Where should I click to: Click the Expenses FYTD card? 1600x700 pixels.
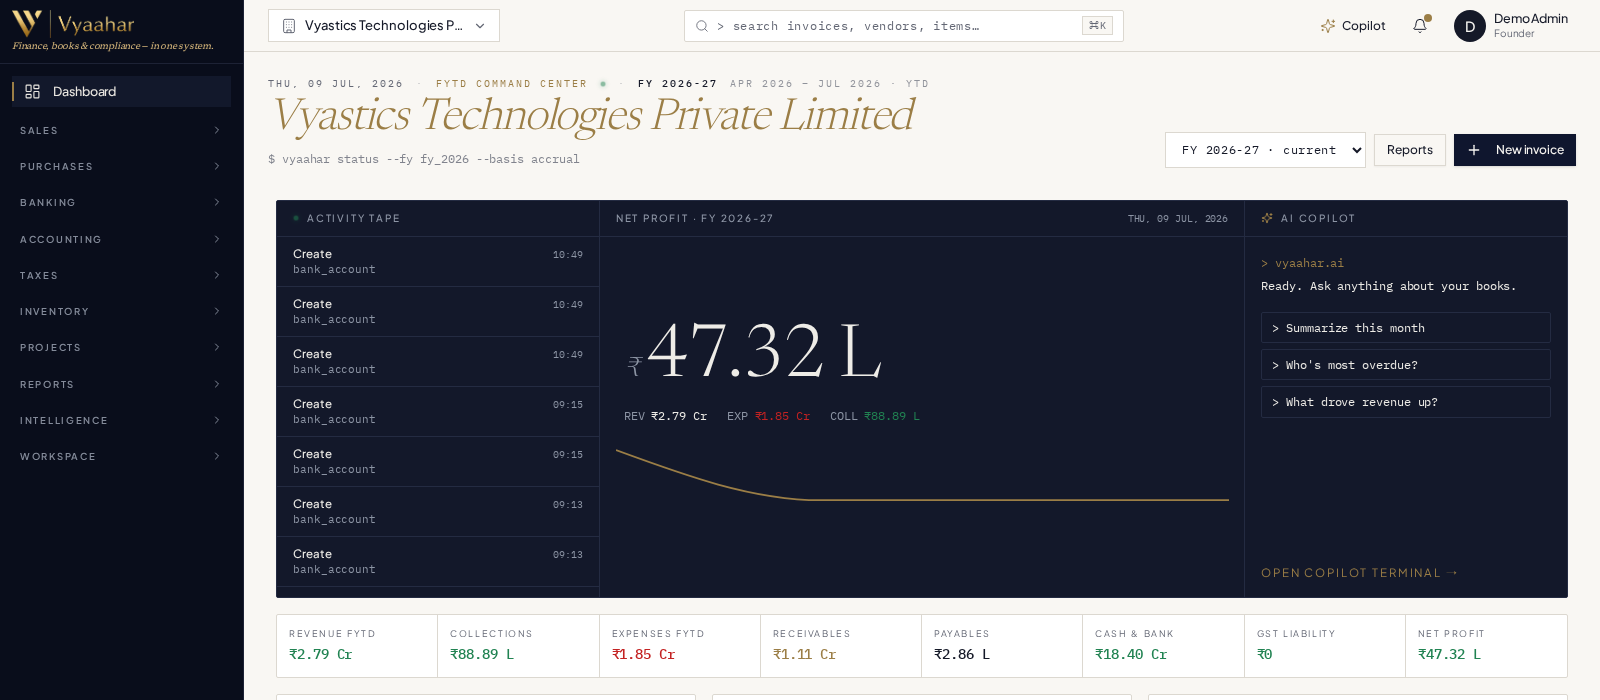click(x=680, y=646)
